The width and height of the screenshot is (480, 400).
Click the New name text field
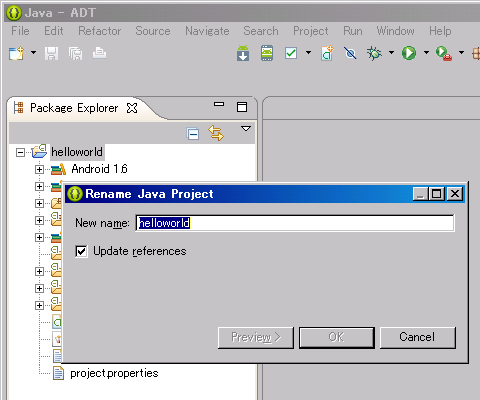[x=295, y=223]
